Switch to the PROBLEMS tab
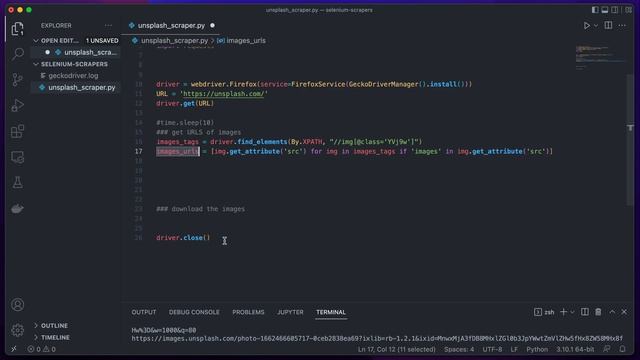Screen dimensions: 640x360 tap(248, 312)
